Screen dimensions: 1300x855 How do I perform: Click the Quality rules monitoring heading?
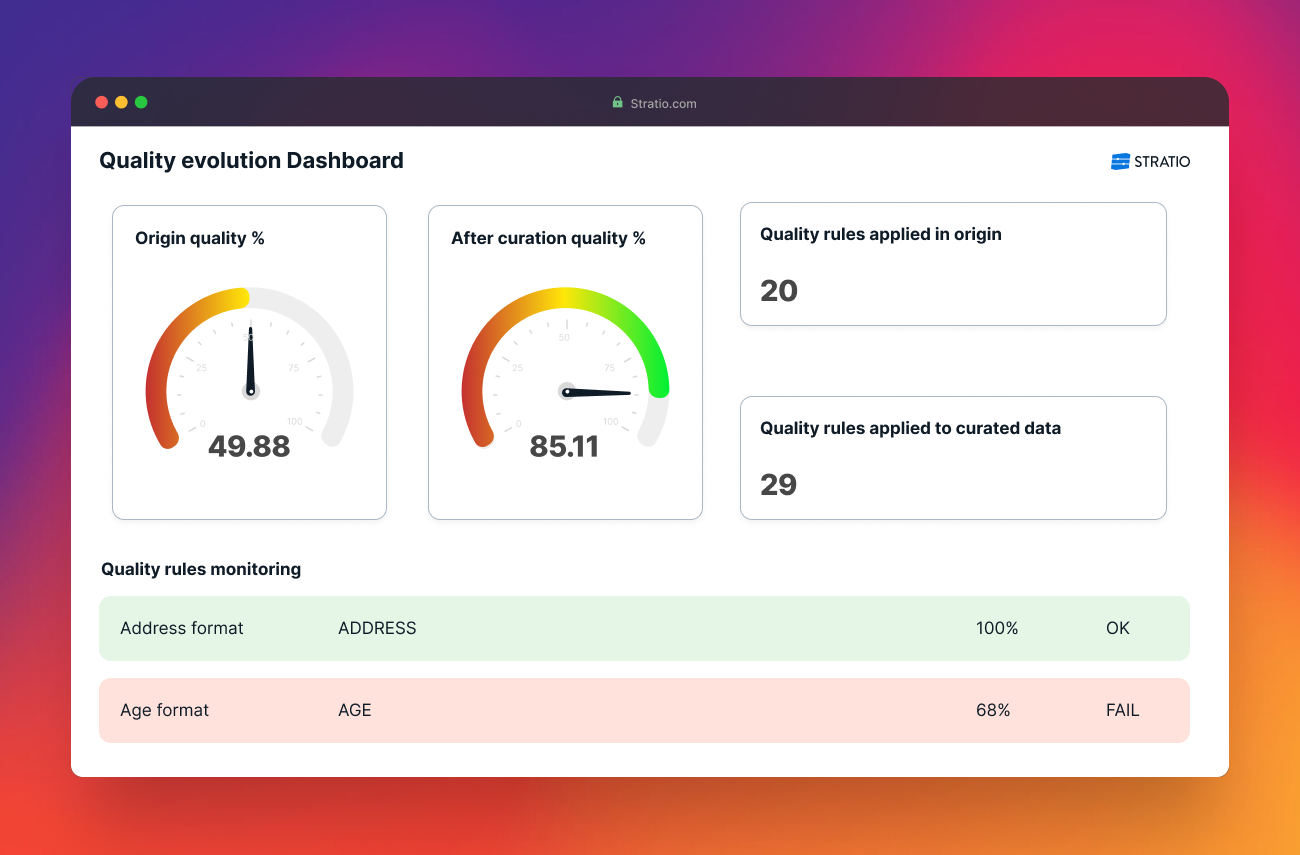[x=200, y=569]
